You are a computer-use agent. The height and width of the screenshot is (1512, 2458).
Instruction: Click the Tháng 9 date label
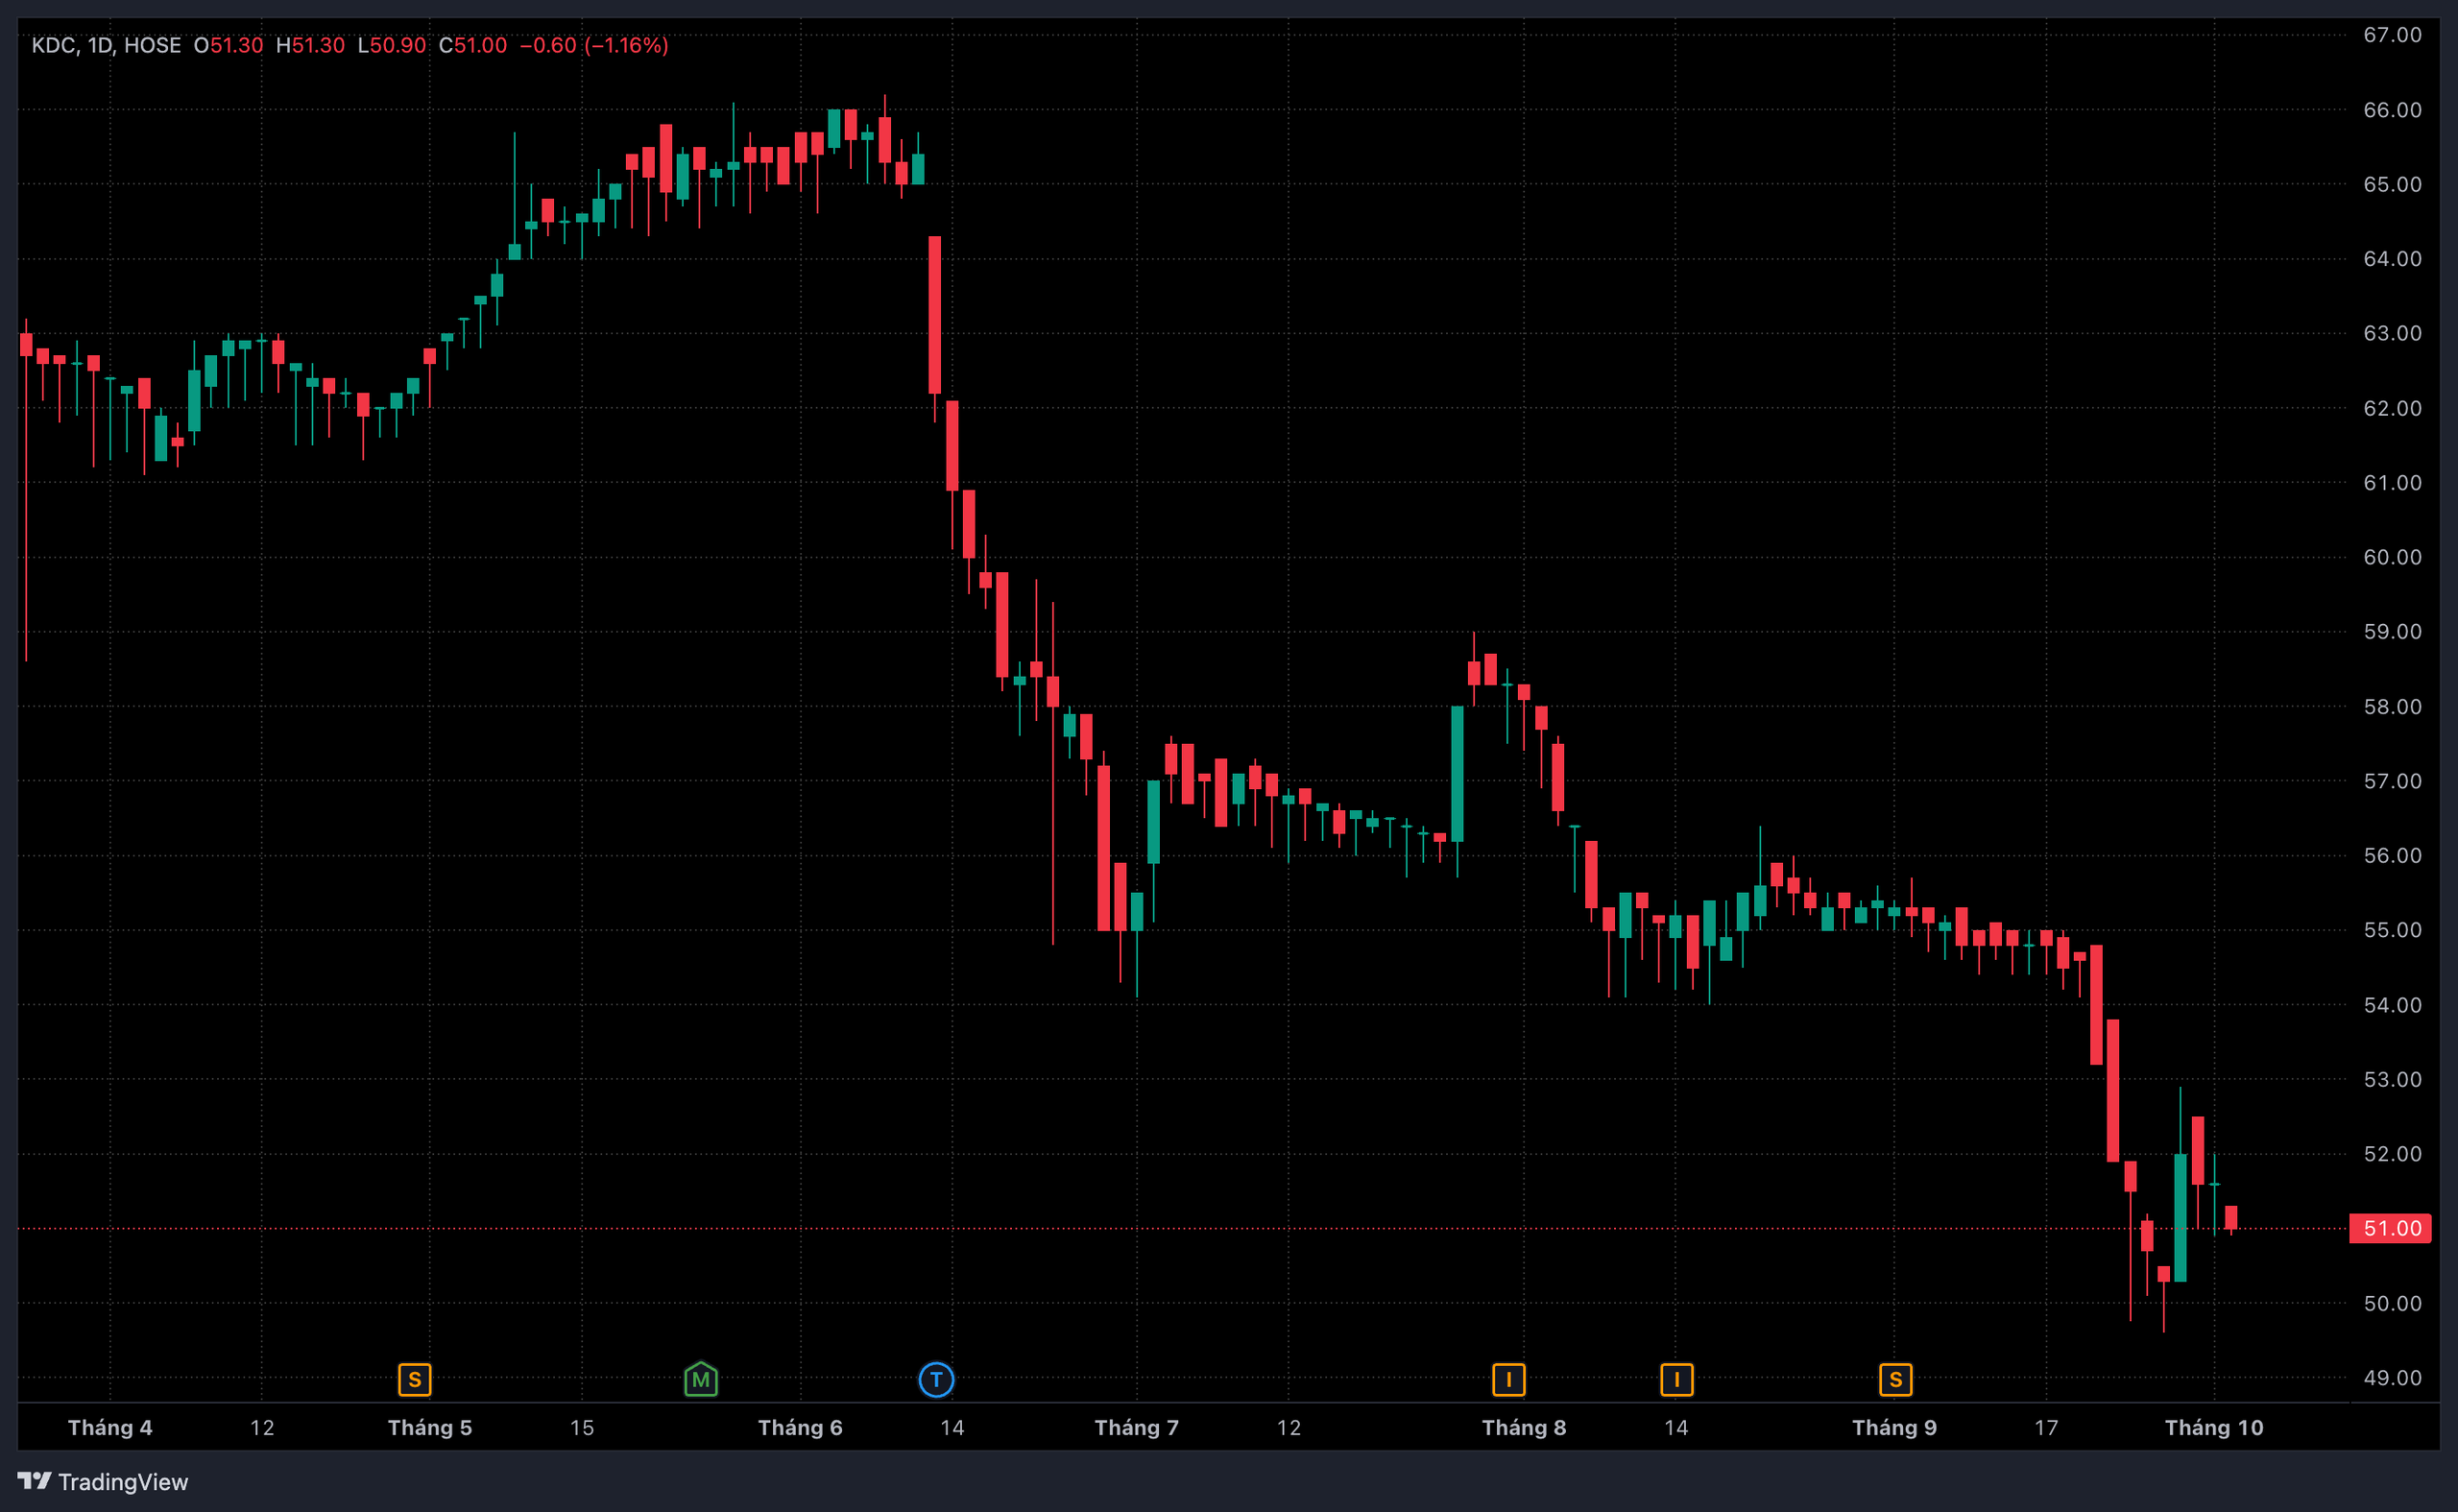[1894, 1428]
